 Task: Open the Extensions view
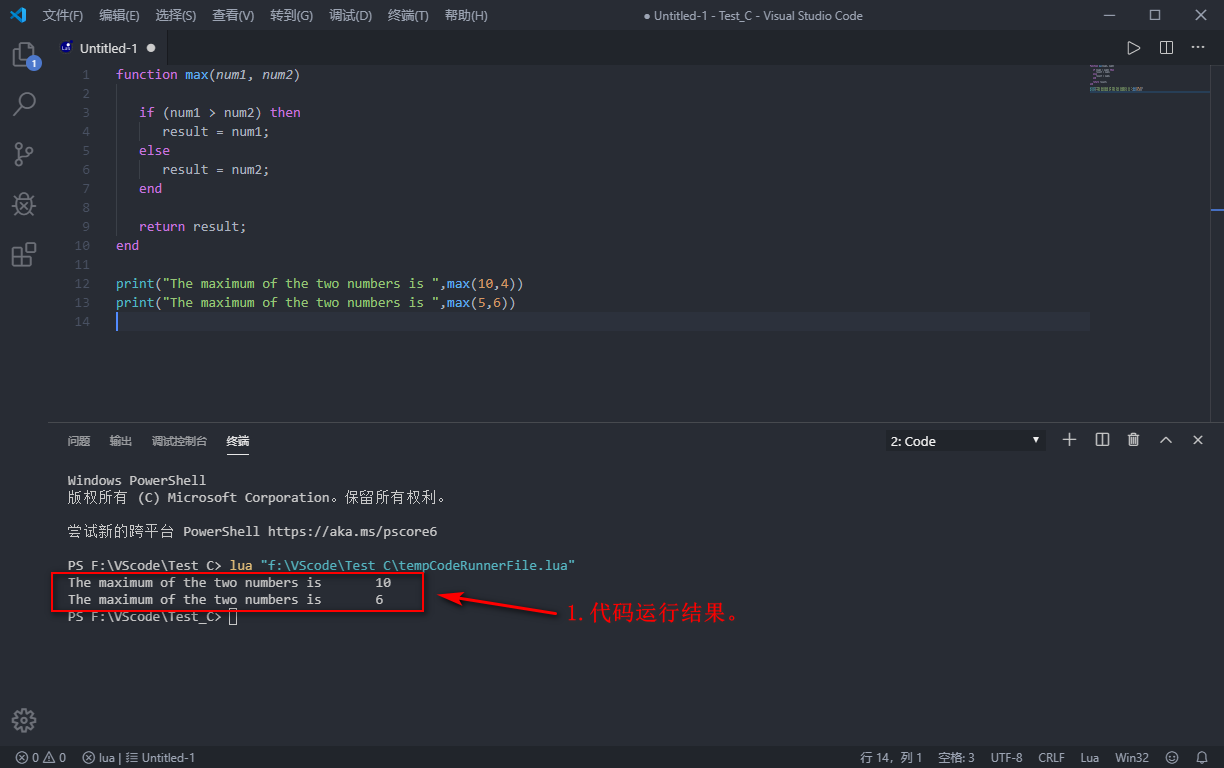tap(24, 254)
